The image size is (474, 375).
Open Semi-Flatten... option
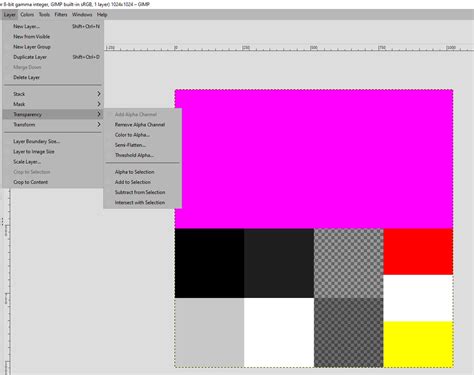pos(143,145)
